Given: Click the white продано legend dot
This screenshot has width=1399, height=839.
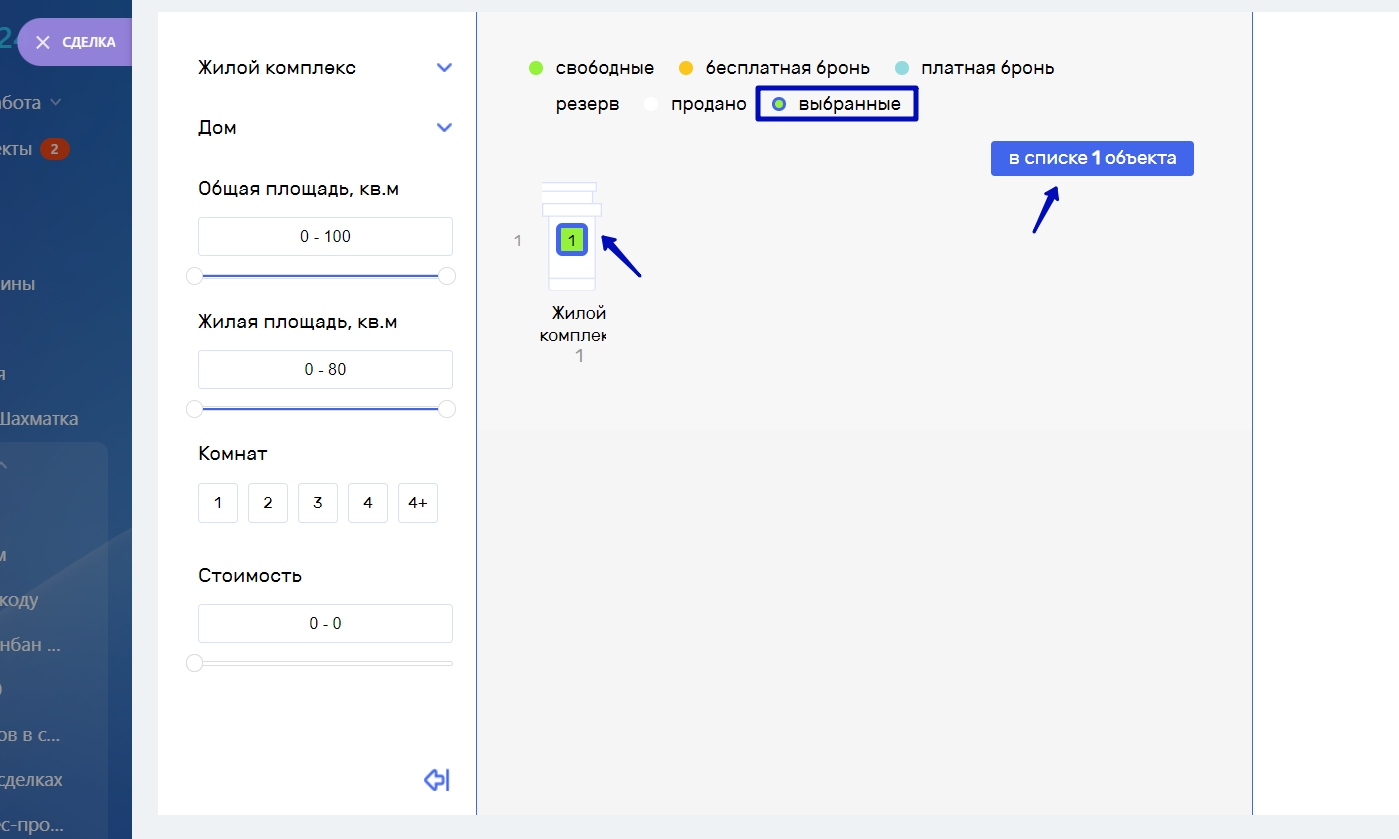Looking at the screenshot, I should [651, 104].
